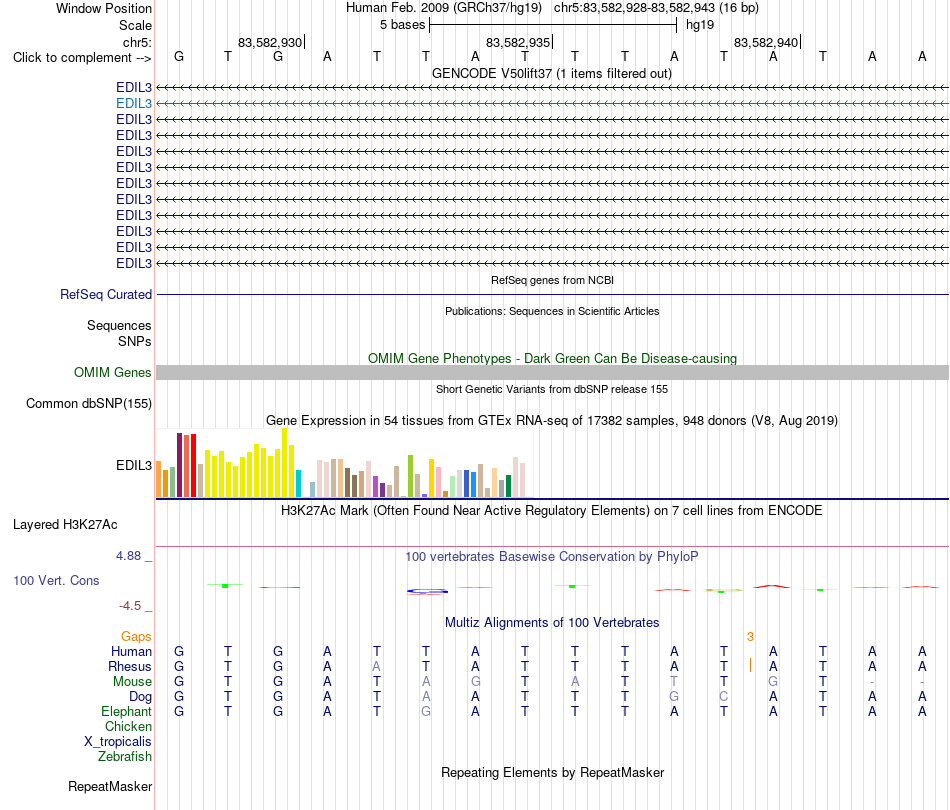Click the Rhesus alignment row label
This screenshot has height=810, width=950.
coord(130,666)
